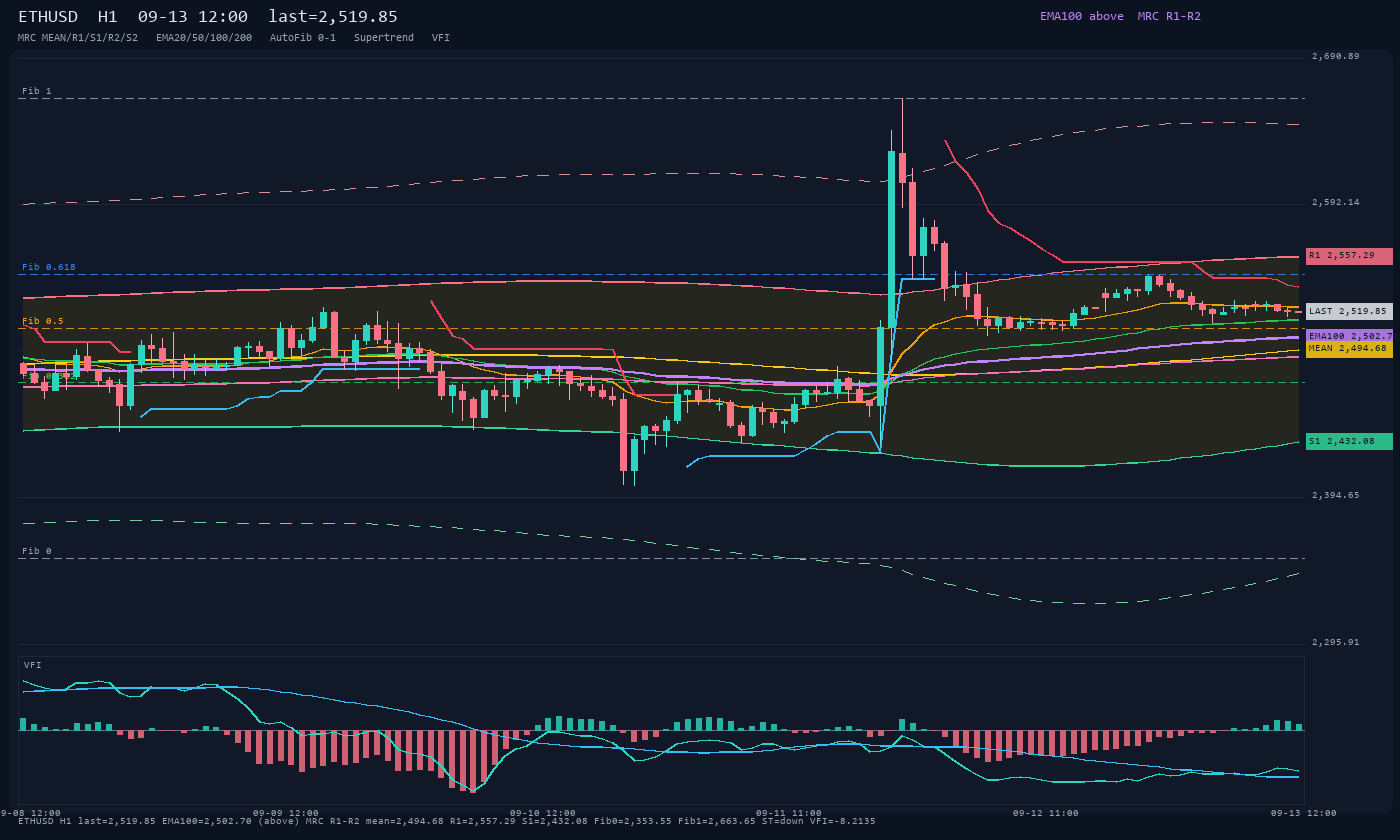Select the Fib 0.618 level label
The width and height of the screenshot is (1400, 840).
pyautogui.click(x=49, y=267)
